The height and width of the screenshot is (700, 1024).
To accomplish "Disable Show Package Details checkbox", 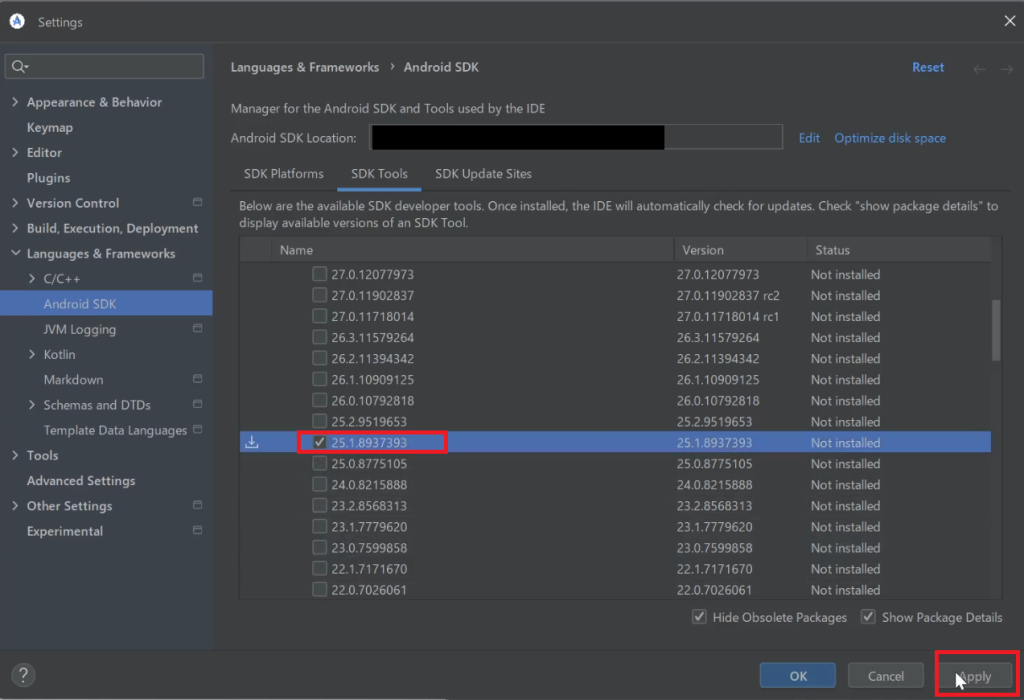I will (868, 617).
